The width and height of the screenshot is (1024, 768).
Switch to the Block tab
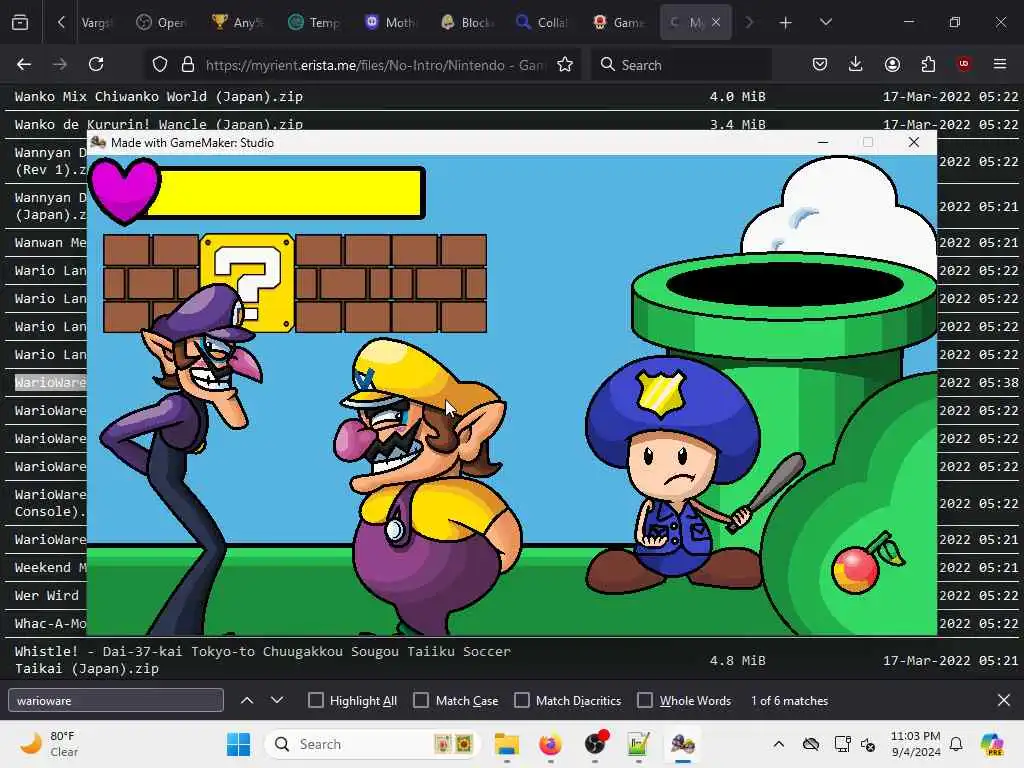point(466,23)
